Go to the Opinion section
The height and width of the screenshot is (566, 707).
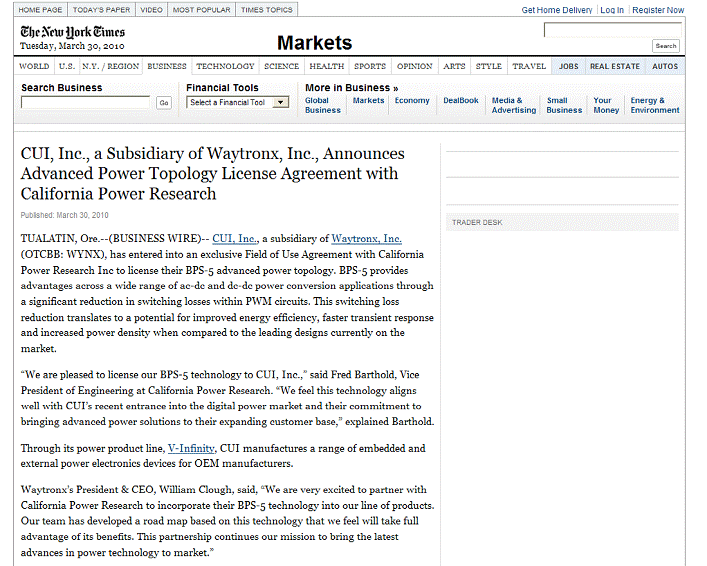click(x=414, y=66)
